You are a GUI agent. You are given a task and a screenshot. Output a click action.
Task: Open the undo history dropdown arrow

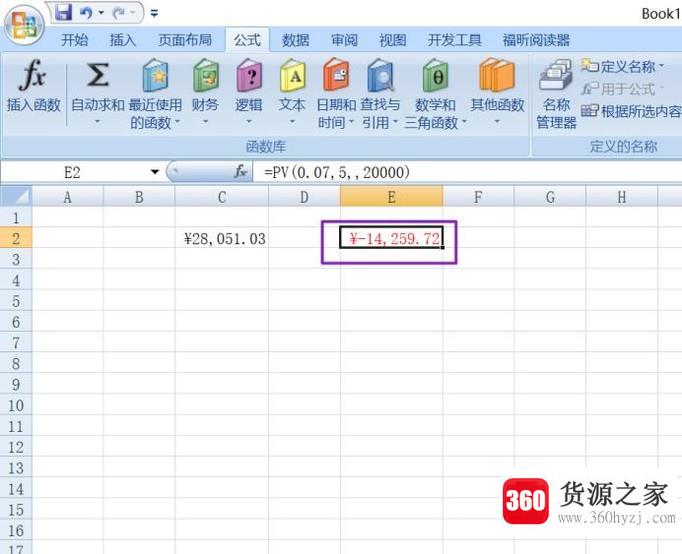[x=101, y=13]
